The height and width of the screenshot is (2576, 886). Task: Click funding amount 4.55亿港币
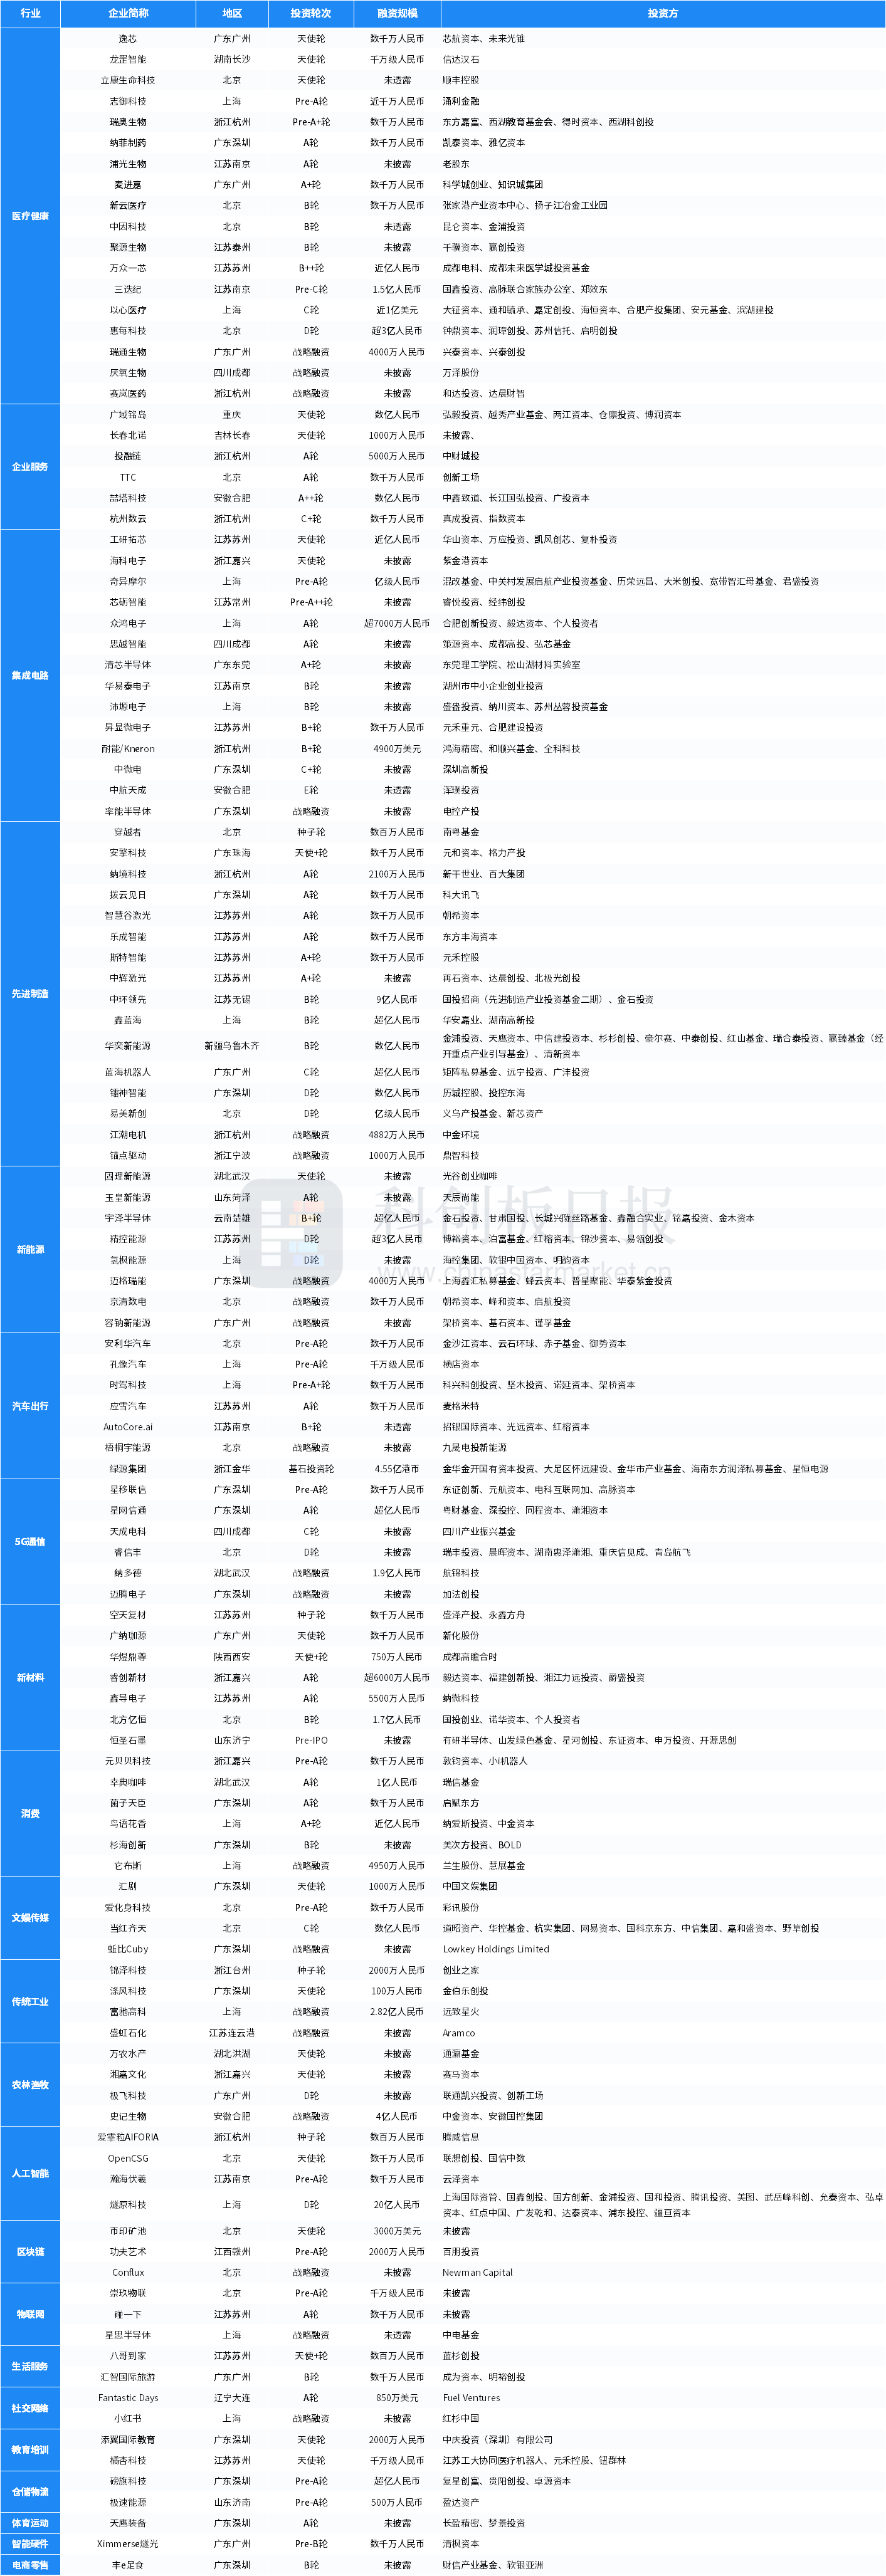(397, 1469)
